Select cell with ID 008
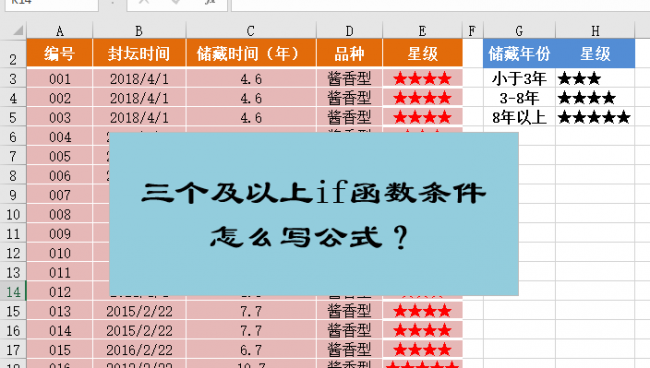Viewport: 650px width, 368px height. 60,214
